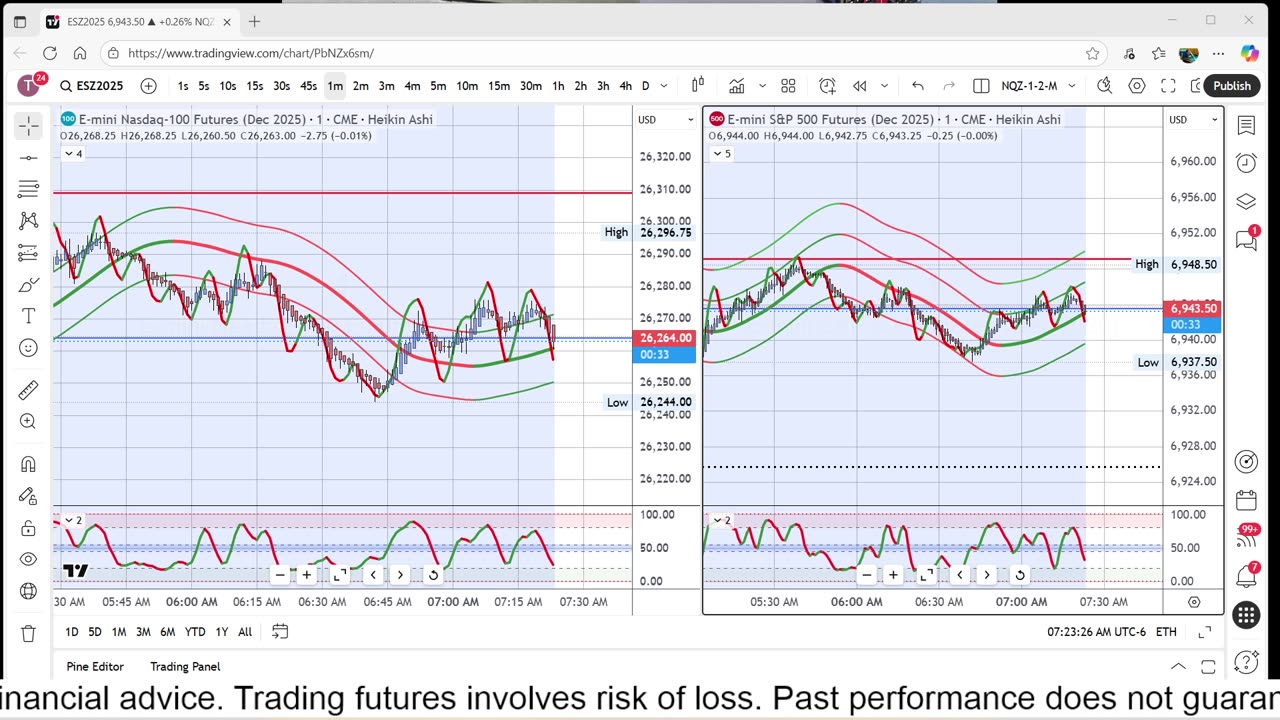Open the layout setup selector

981,86
